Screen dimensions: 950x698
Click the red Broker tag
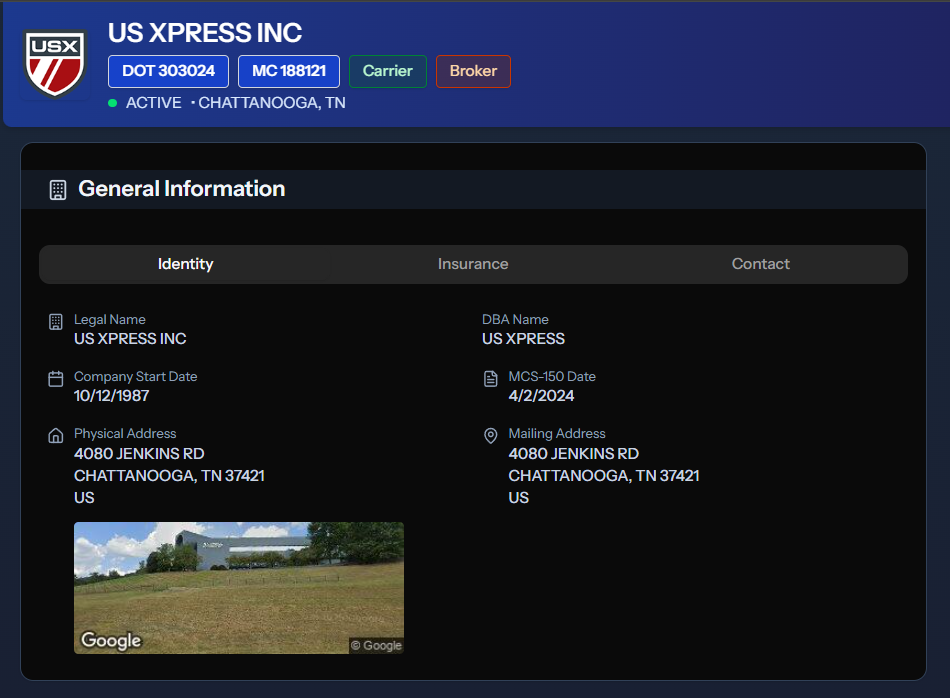pyautogui.click(x=473, y=71)
